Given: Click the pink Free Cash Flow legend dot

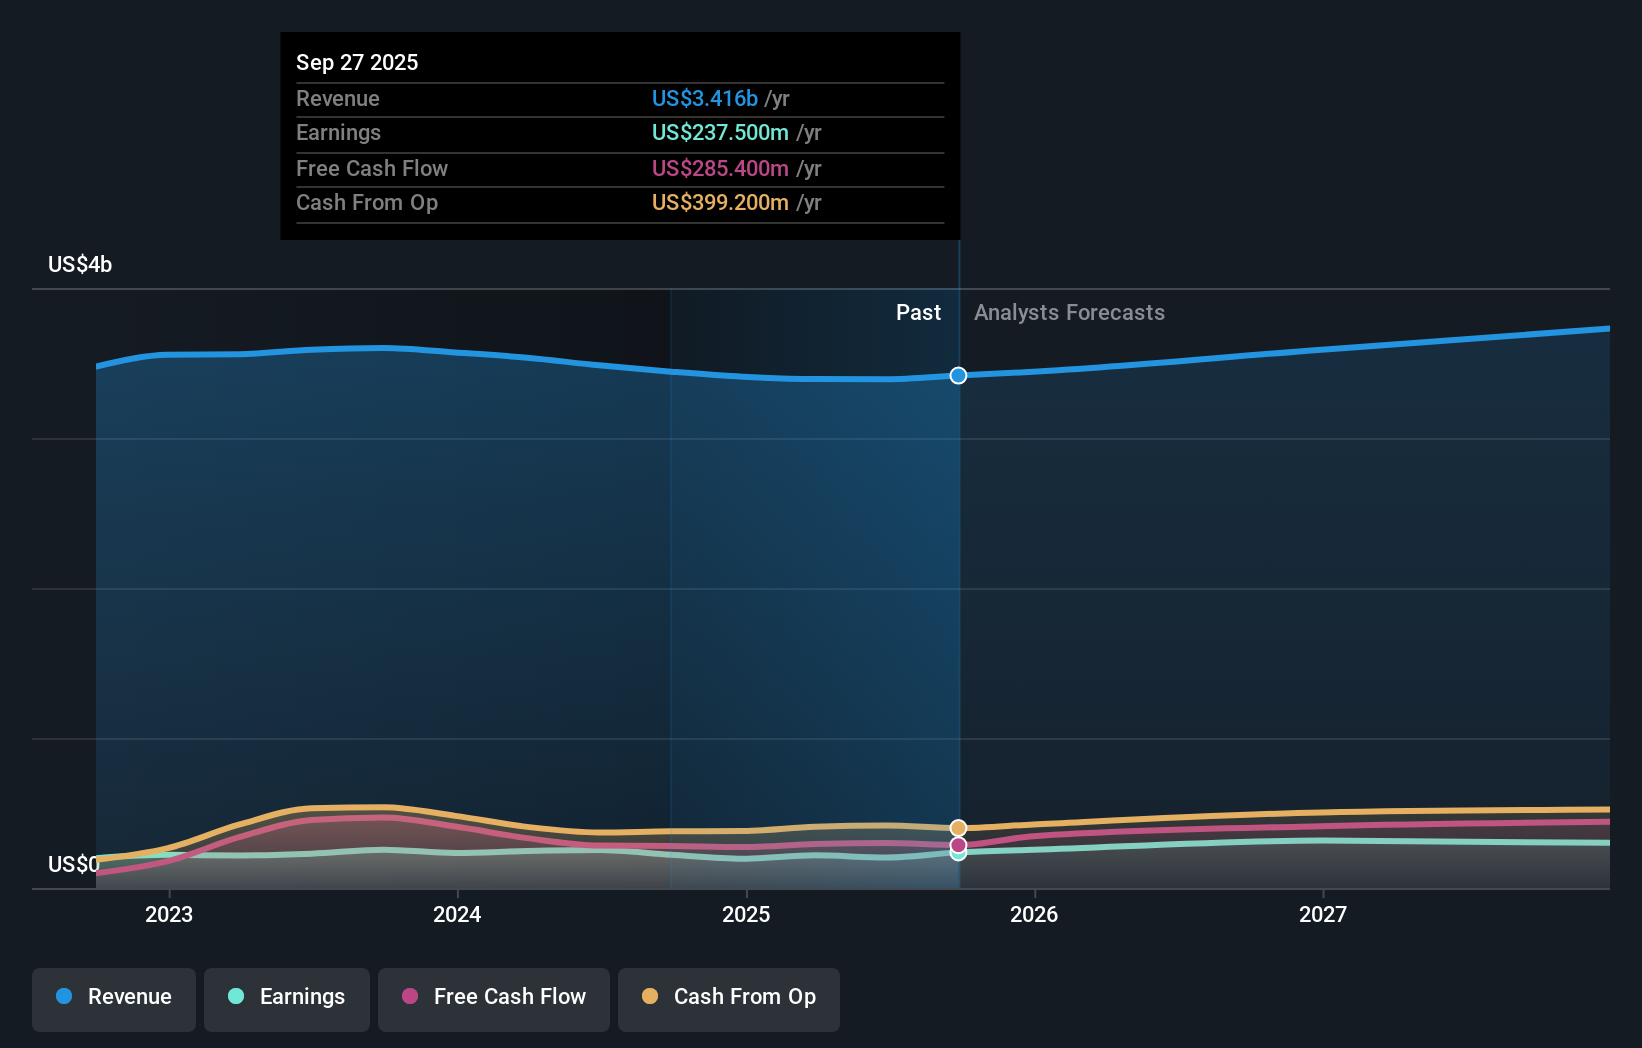Looking at the screenshot, I should (410, 997).
